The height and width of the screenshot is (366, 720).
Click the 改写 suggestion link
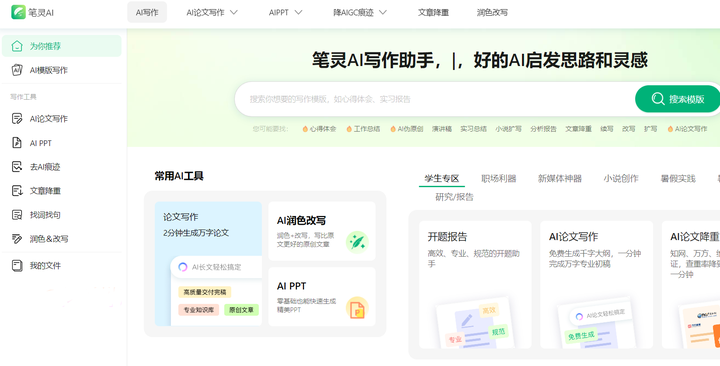pos(628,129)
